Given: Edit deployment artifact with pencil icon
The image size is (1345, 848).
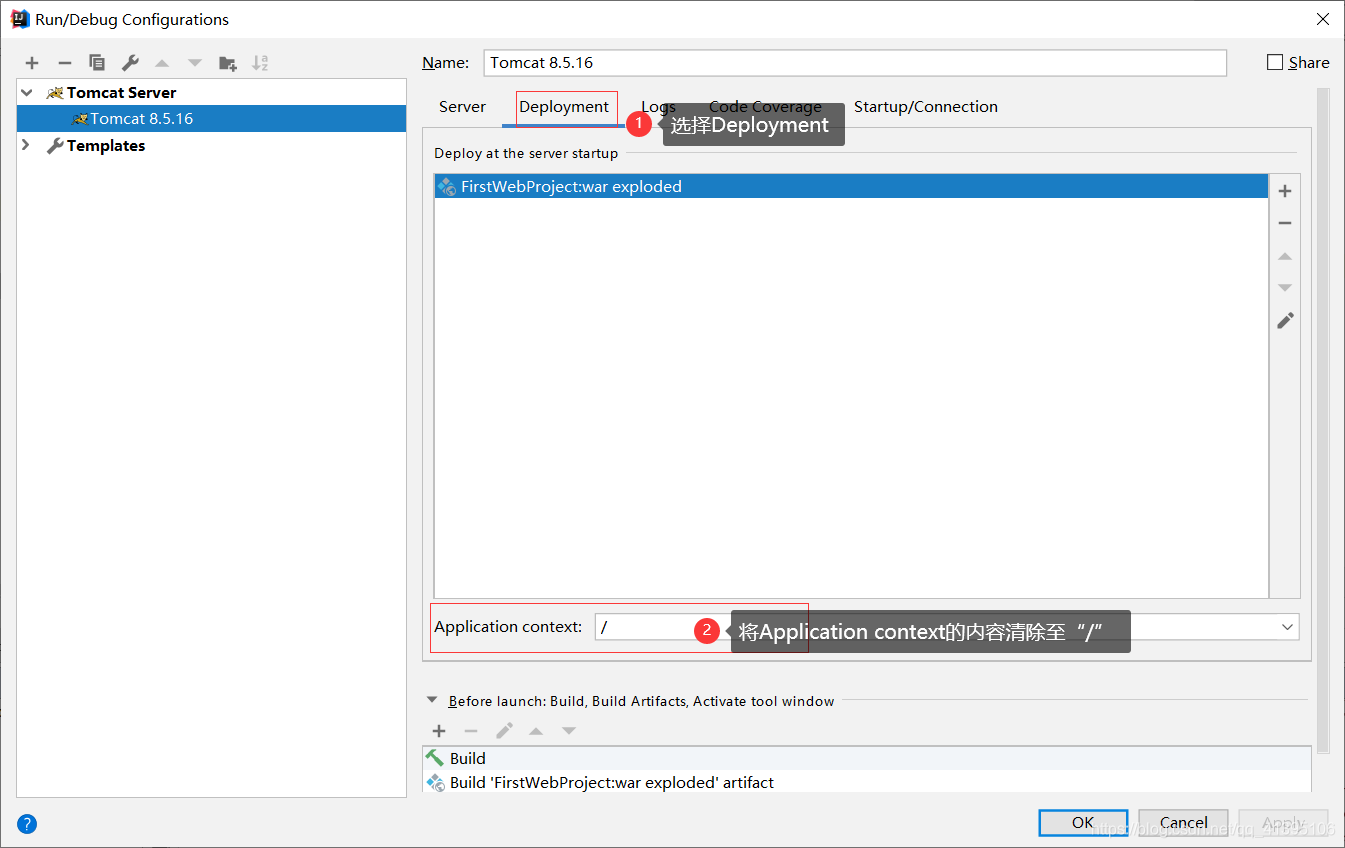Looking at the screenshot, I should 1285,320.
